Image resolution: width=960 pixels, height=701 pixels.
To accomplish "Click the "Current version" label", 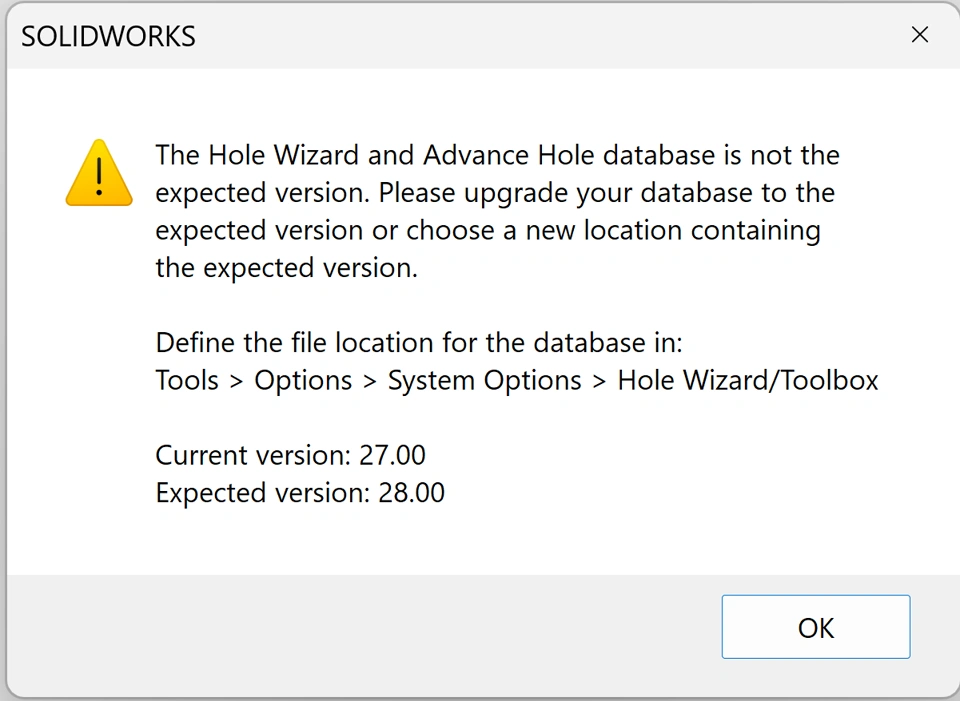I will [253, 455].
